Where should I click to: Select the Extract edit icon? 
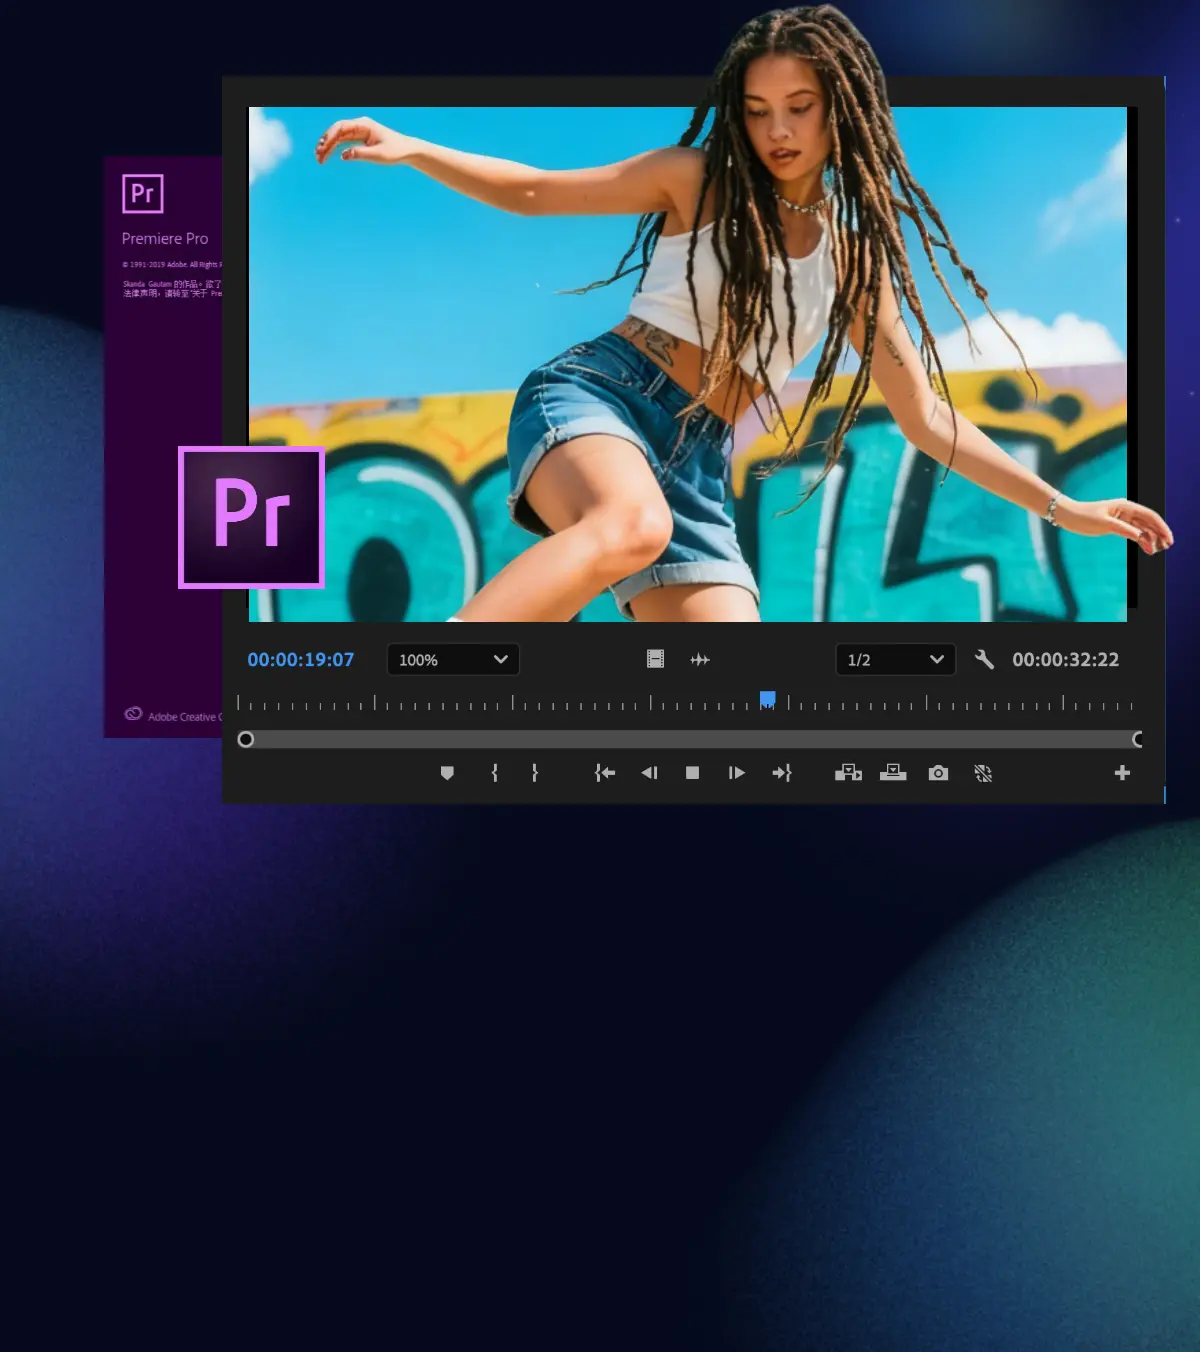893,772
